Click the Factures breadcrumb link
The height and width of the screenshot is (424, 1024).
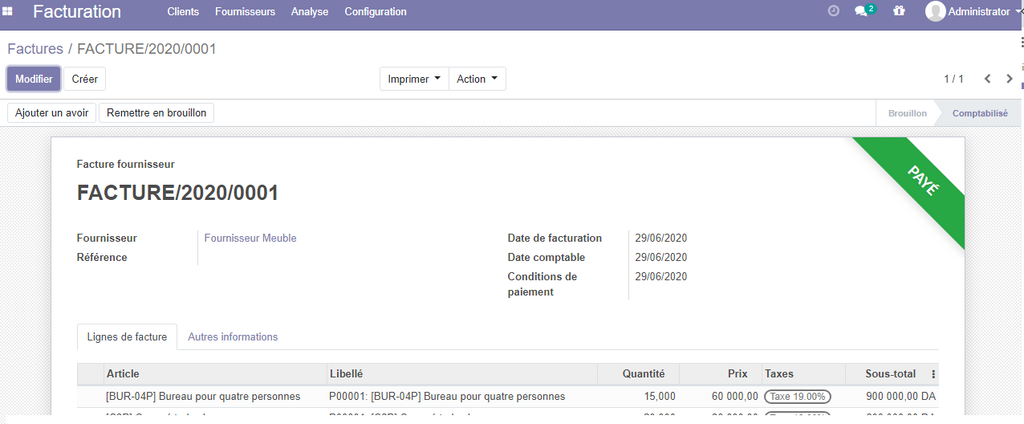(x=35, y=49)
